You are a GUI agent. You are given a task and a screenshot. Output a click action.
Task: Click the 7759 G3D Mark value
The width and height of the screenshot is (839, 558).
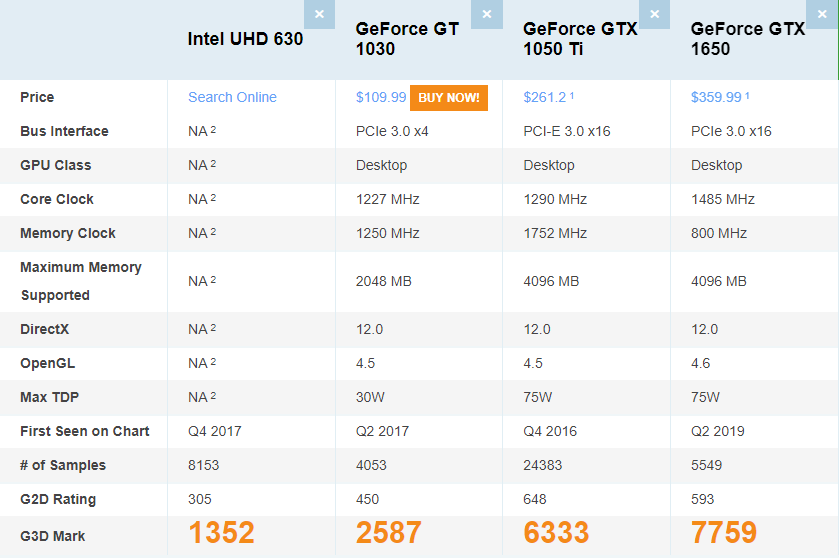[x=724, y=533]
